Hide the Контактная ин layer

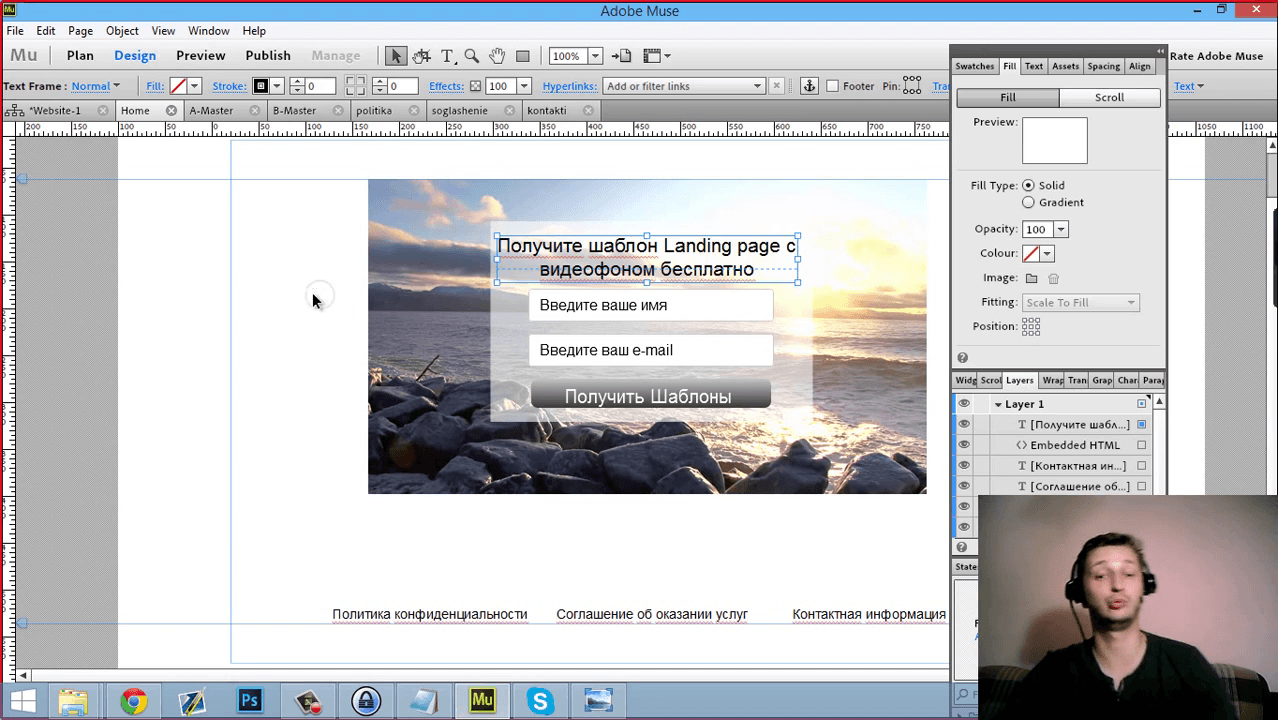(964, 466)
